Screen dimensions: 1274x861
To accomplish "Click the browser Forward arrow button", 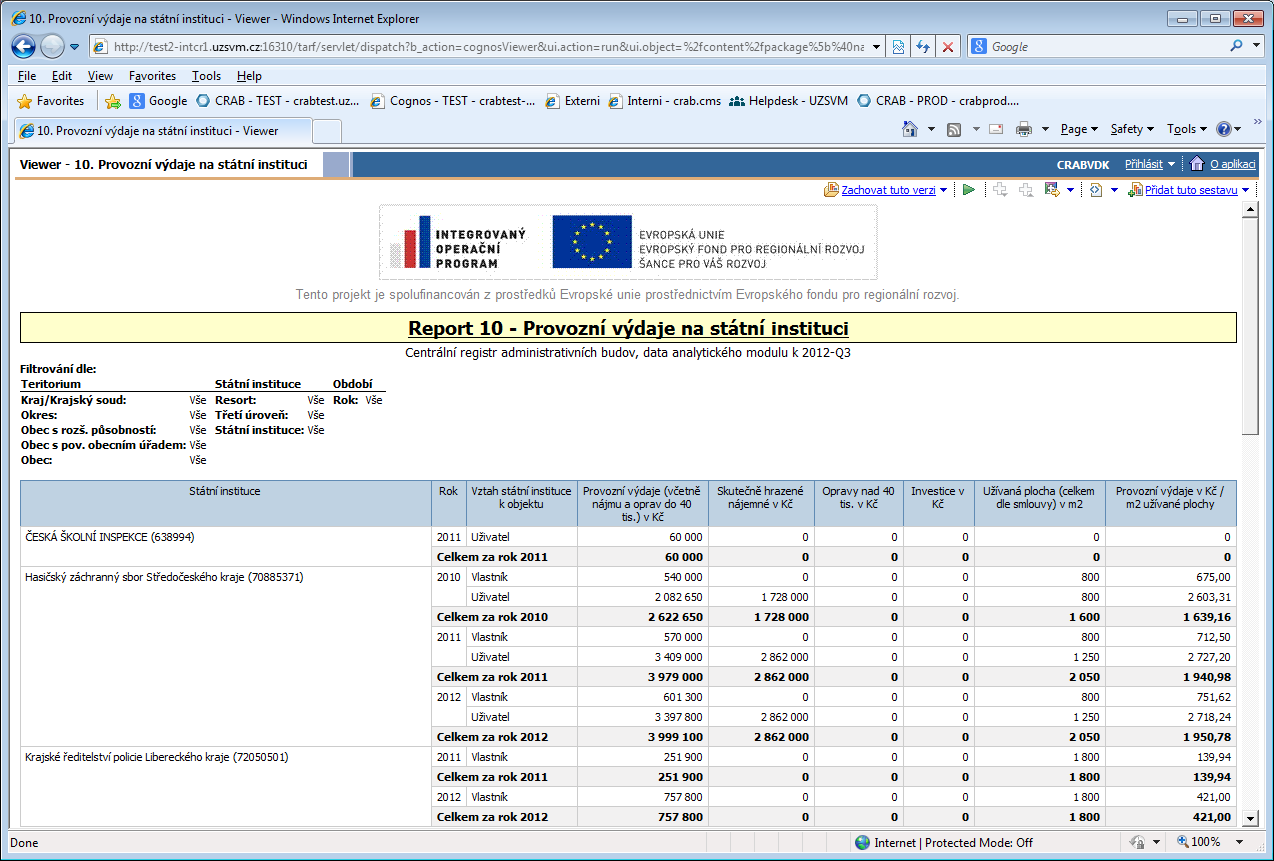I will pyautogui.click(x=51, y=46).
